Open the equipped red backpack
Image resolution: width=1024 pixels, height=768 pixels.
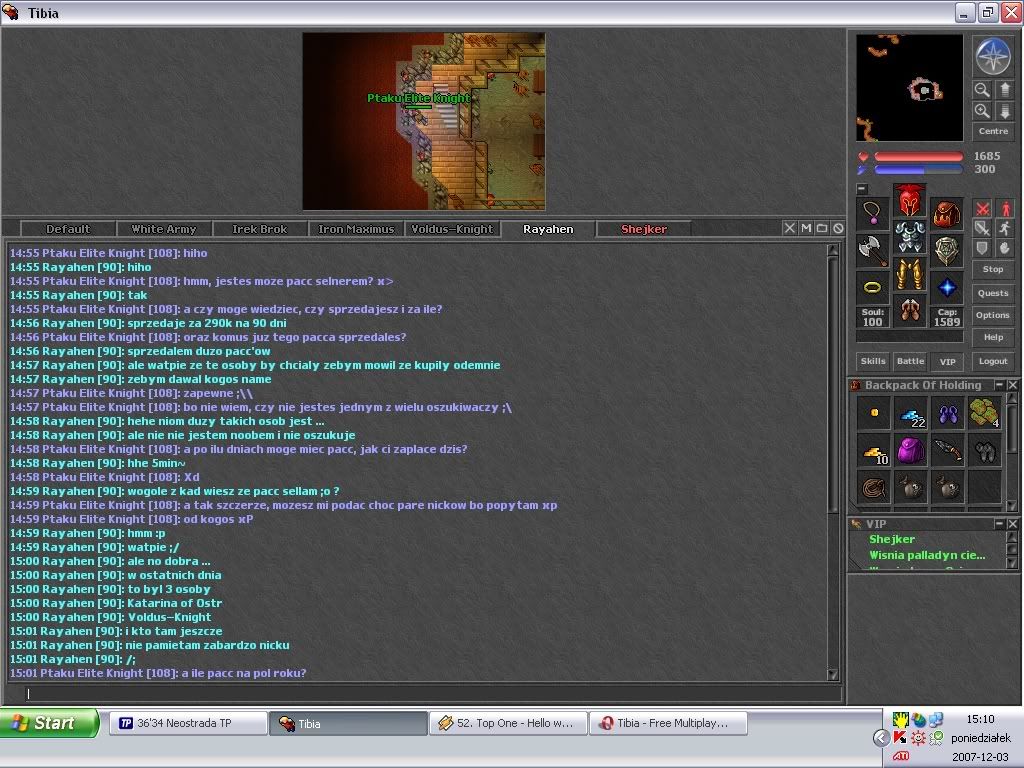coord(947,214)
